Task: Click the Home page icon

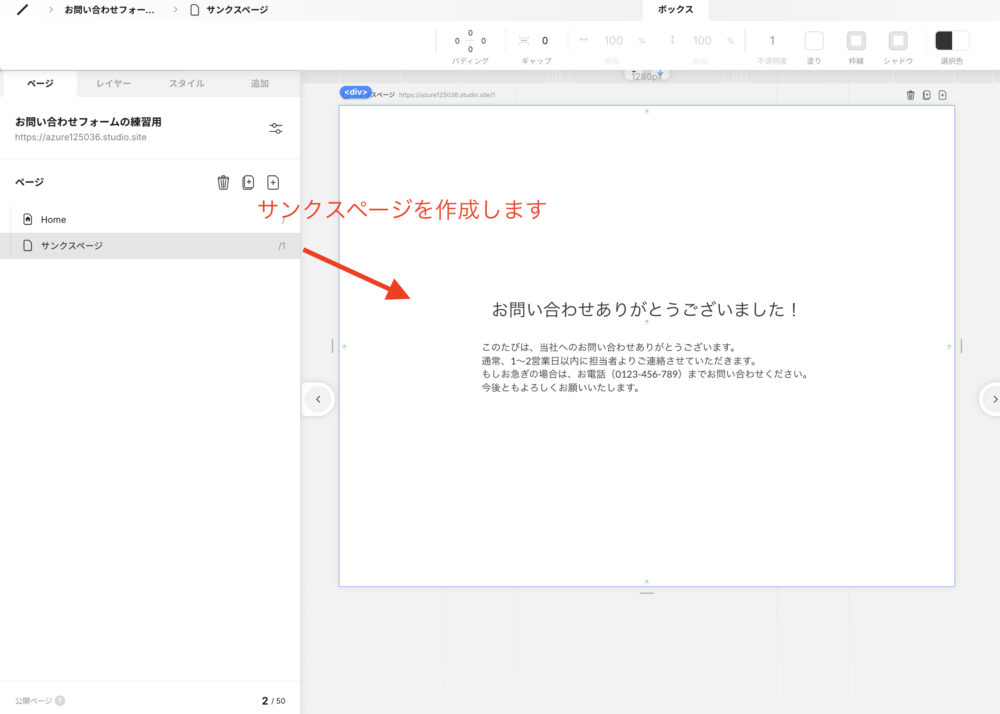Action: (x=27, y=219)
